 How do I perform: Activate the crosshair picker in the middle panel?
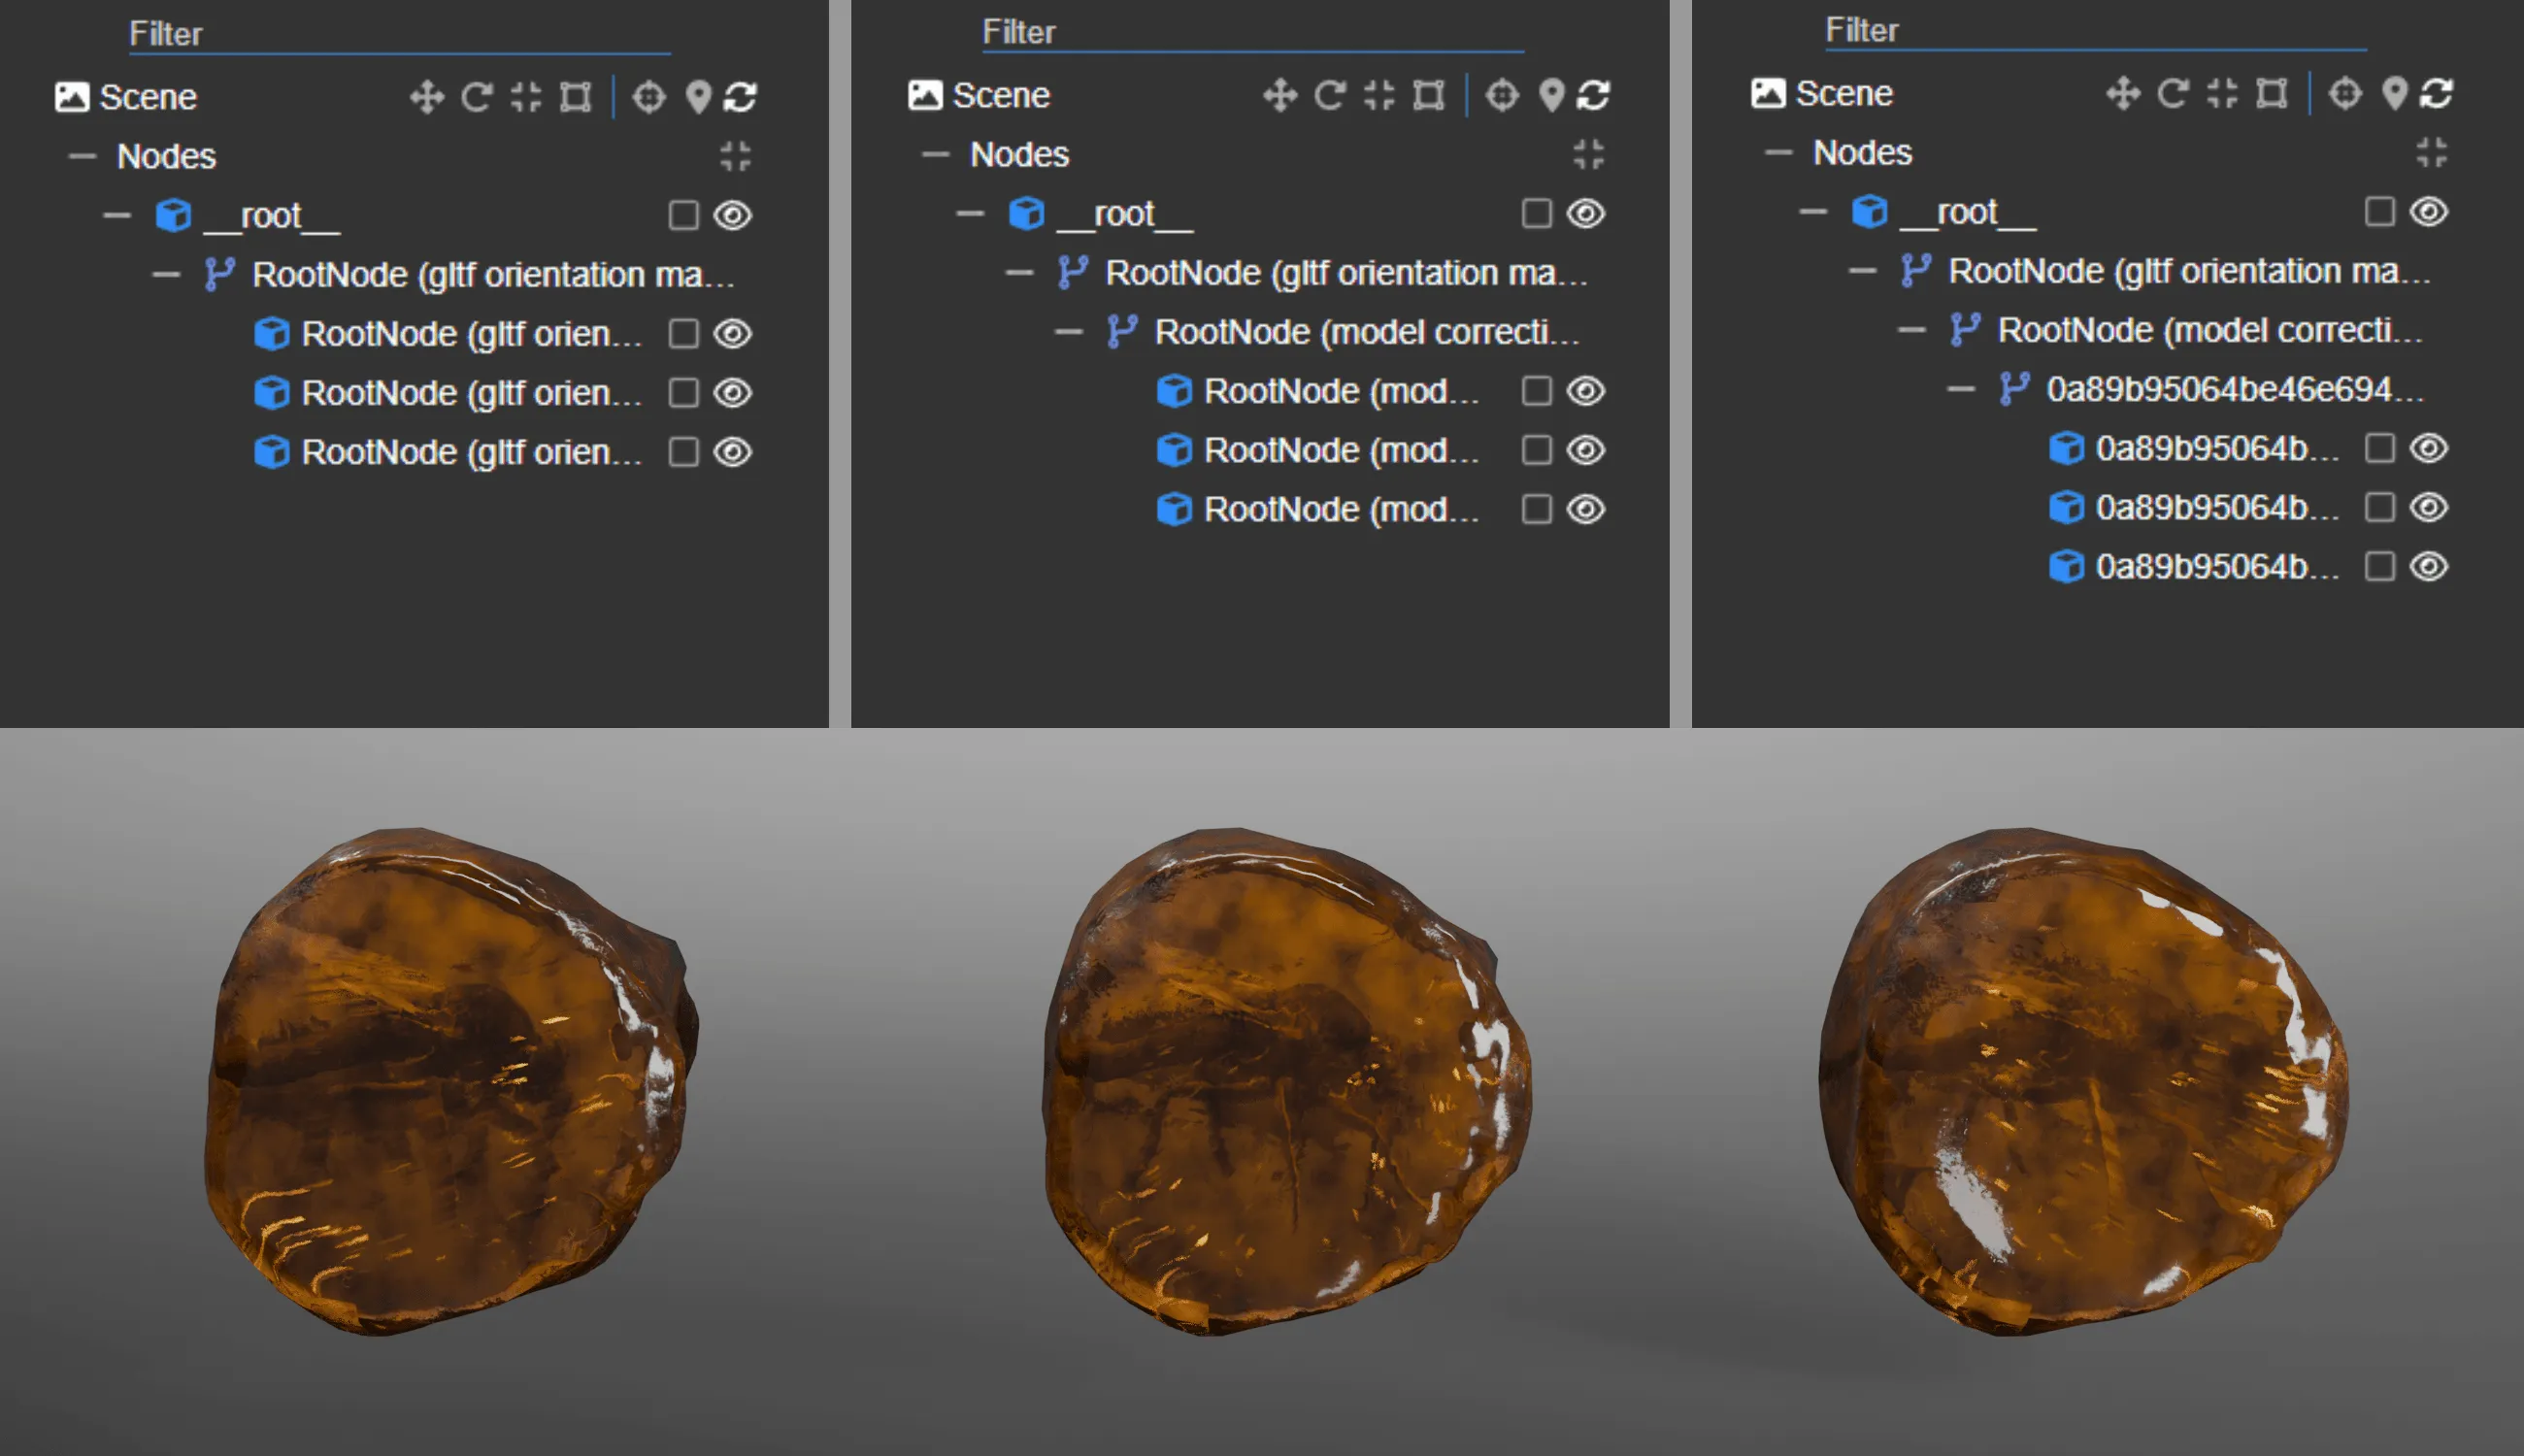point(1502,95)
